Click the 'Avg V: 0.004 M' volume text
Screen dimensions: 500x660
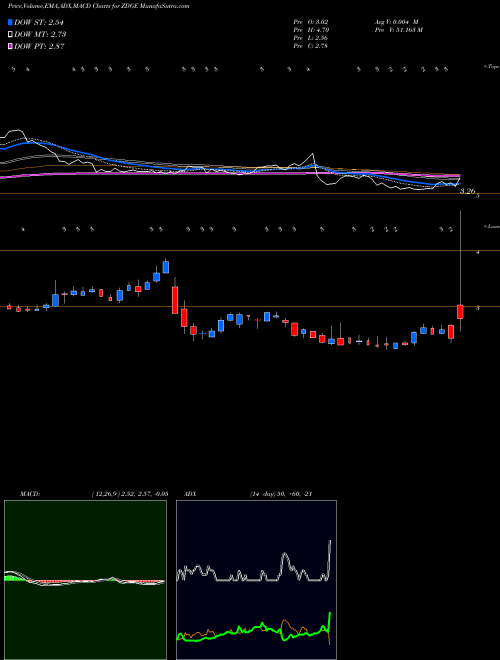click(x=396, y=22)
